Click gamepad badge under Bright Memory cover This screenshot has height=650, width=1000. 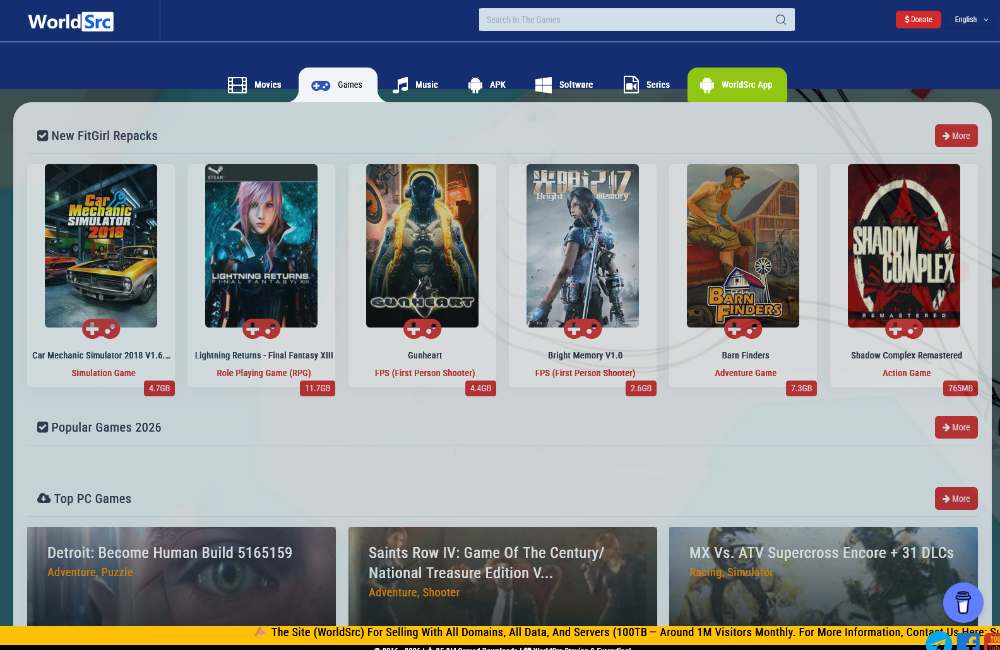click(x=583, y=329)
